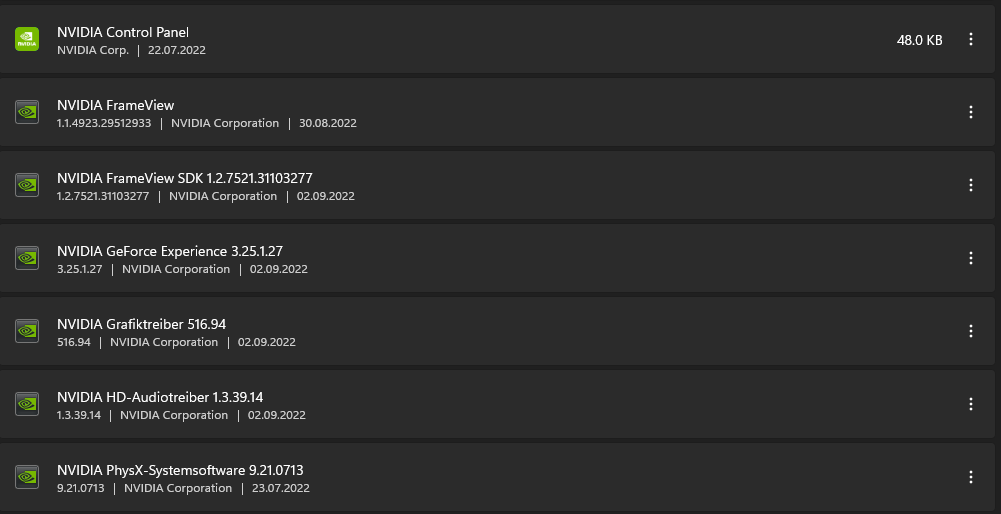1001x514 pixels.
Task: Click the version text 516.94 under Grafiktreiber
Action: tap(74, 342)
